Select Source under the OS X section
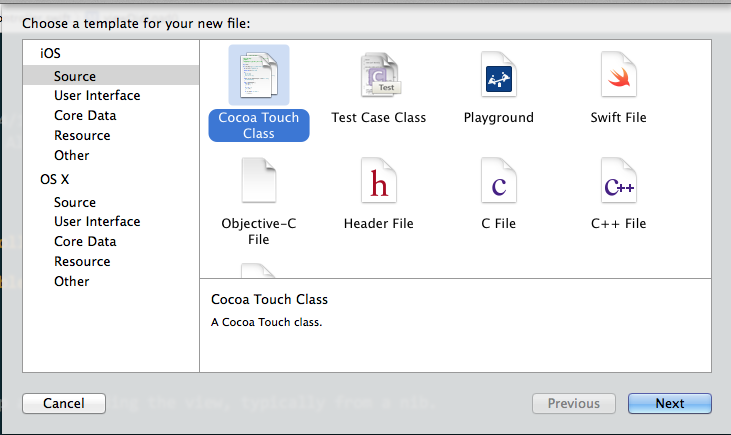The height and width of the screenshot is (435, 731). [x=75, y=202]
